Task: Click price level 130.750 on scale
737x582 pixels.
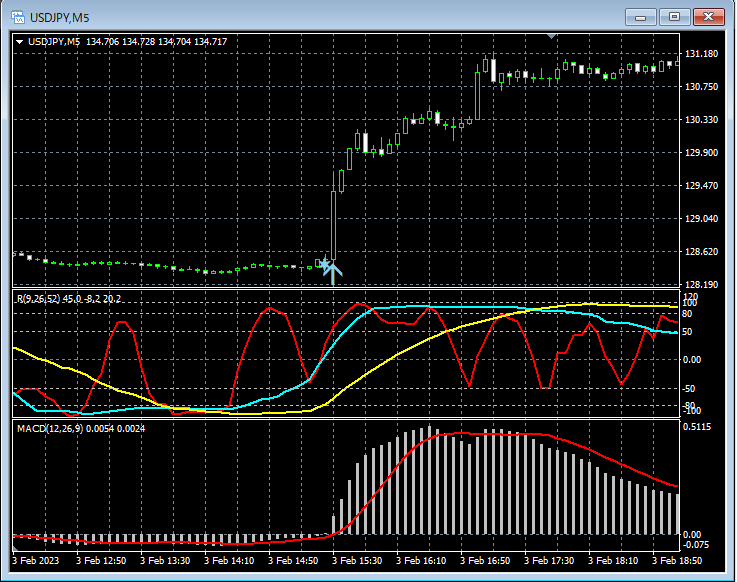Action: (x=702, y=87)
